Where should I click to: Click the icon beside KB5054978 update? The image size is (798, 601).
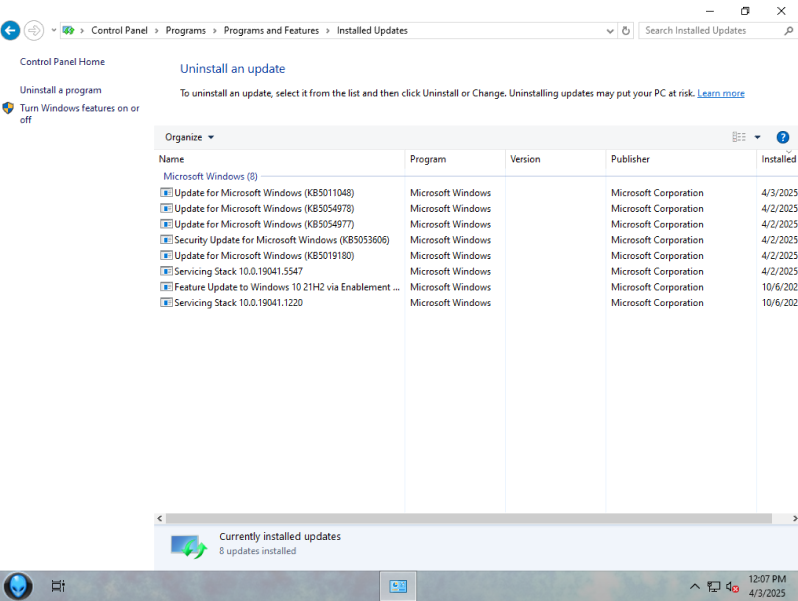tap(166, 209)
